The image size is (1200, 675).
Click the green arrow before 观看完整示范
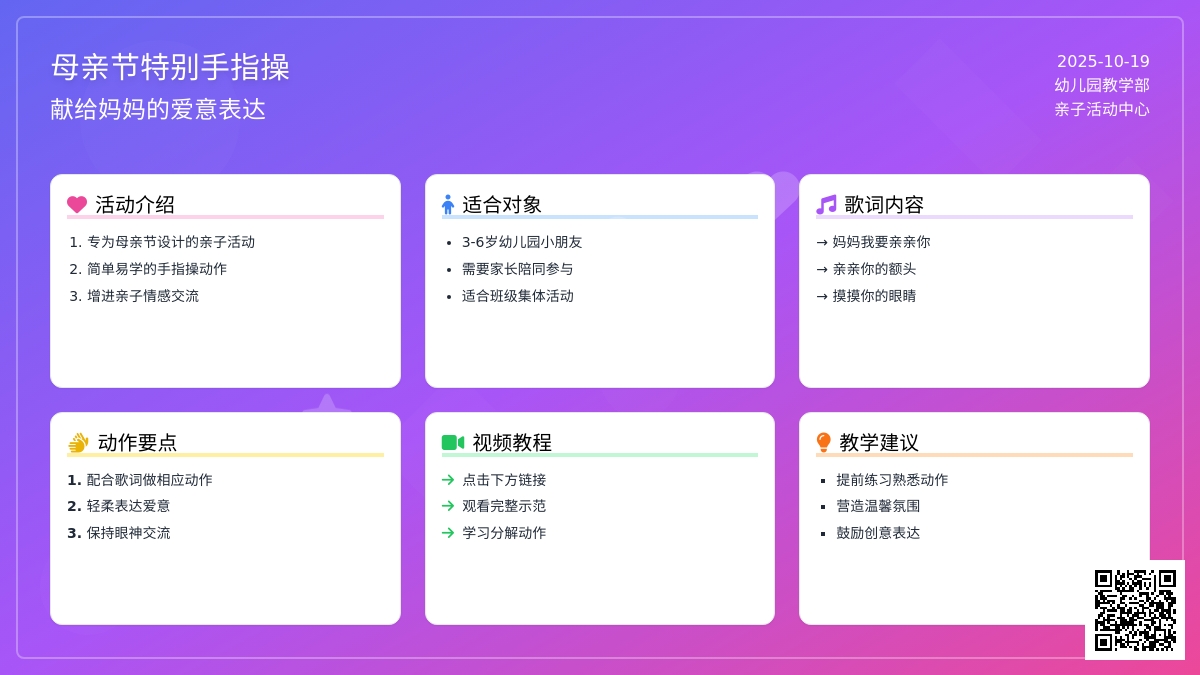pyautogui.click(x=448, y=506)
